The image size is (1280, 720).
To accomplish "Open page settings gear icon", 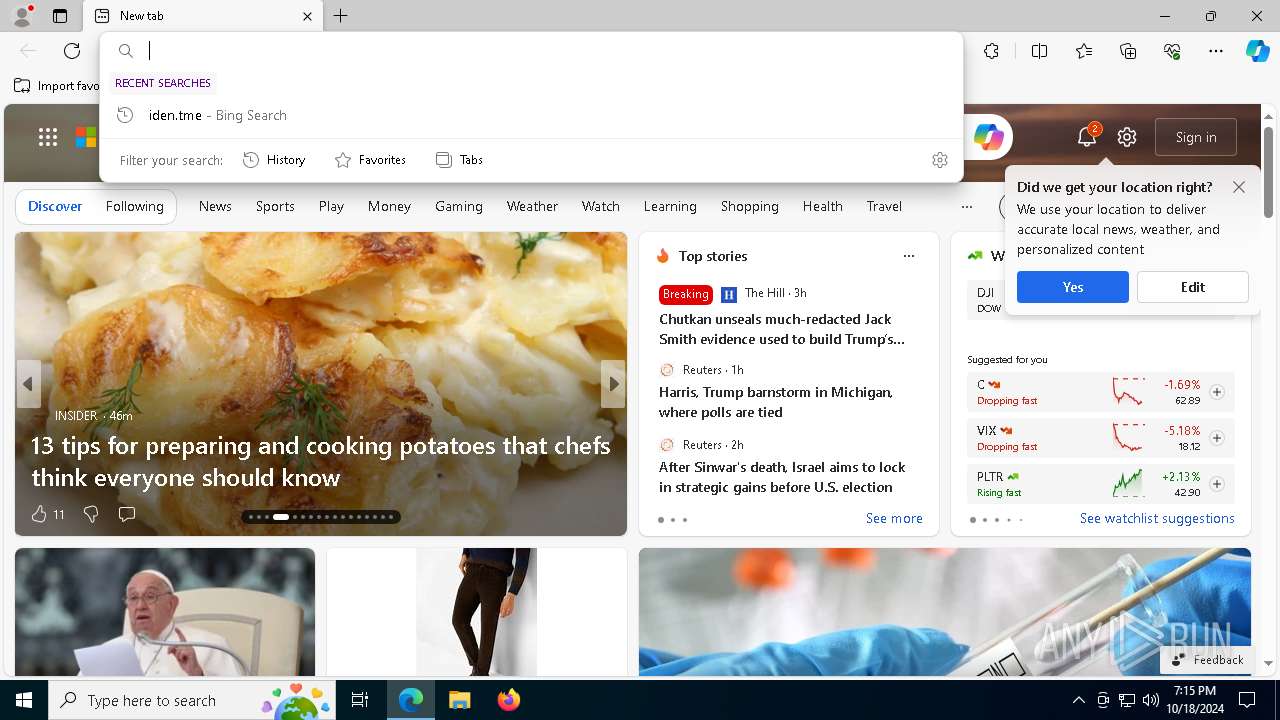I will (1127, 137).
